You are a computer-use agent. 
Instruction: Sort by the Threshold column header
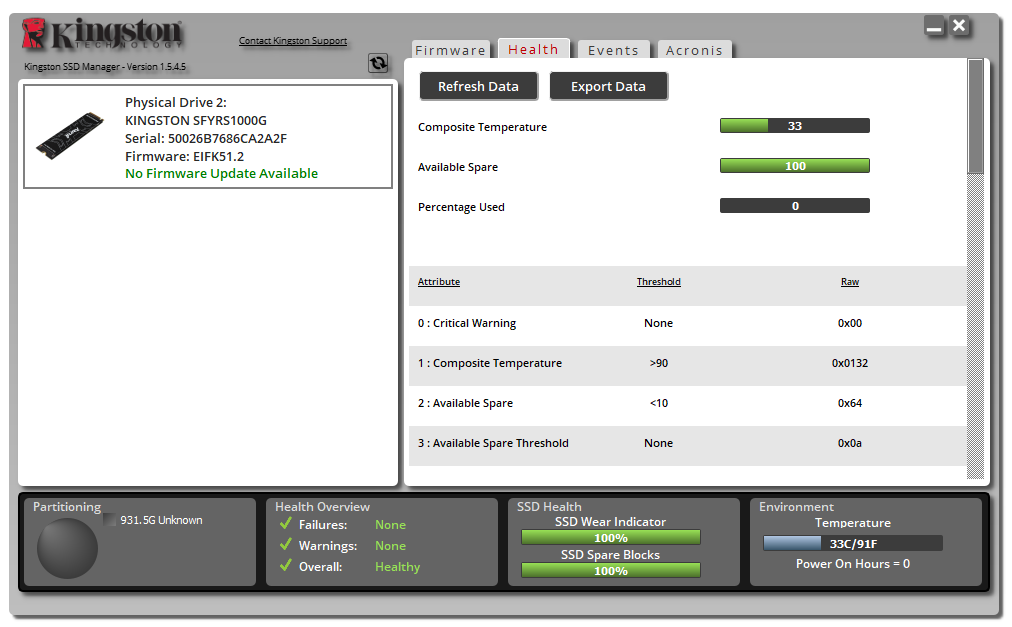[658, 282]
